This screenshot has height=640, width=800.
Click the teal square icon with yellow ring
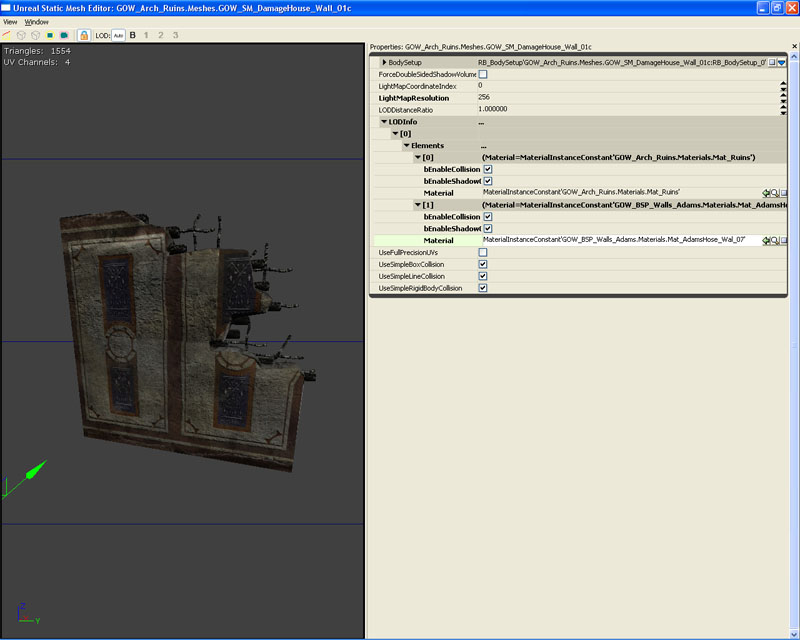[50, 35]
